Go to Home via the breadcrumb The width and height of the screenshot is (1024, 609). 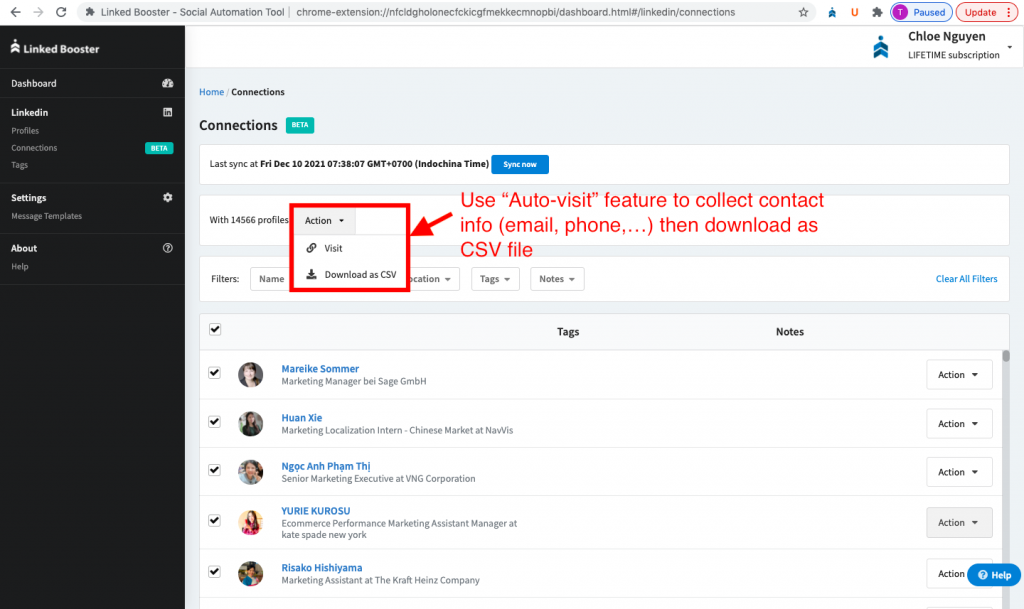[212, 92]
